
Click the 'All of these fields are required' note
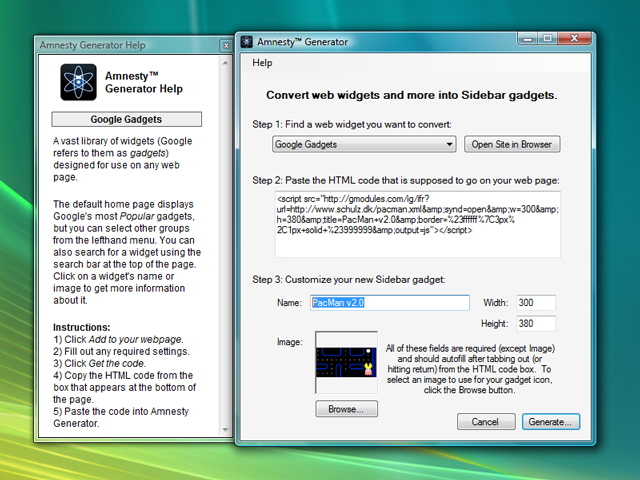pyautogui.click(x=470, y=369)
